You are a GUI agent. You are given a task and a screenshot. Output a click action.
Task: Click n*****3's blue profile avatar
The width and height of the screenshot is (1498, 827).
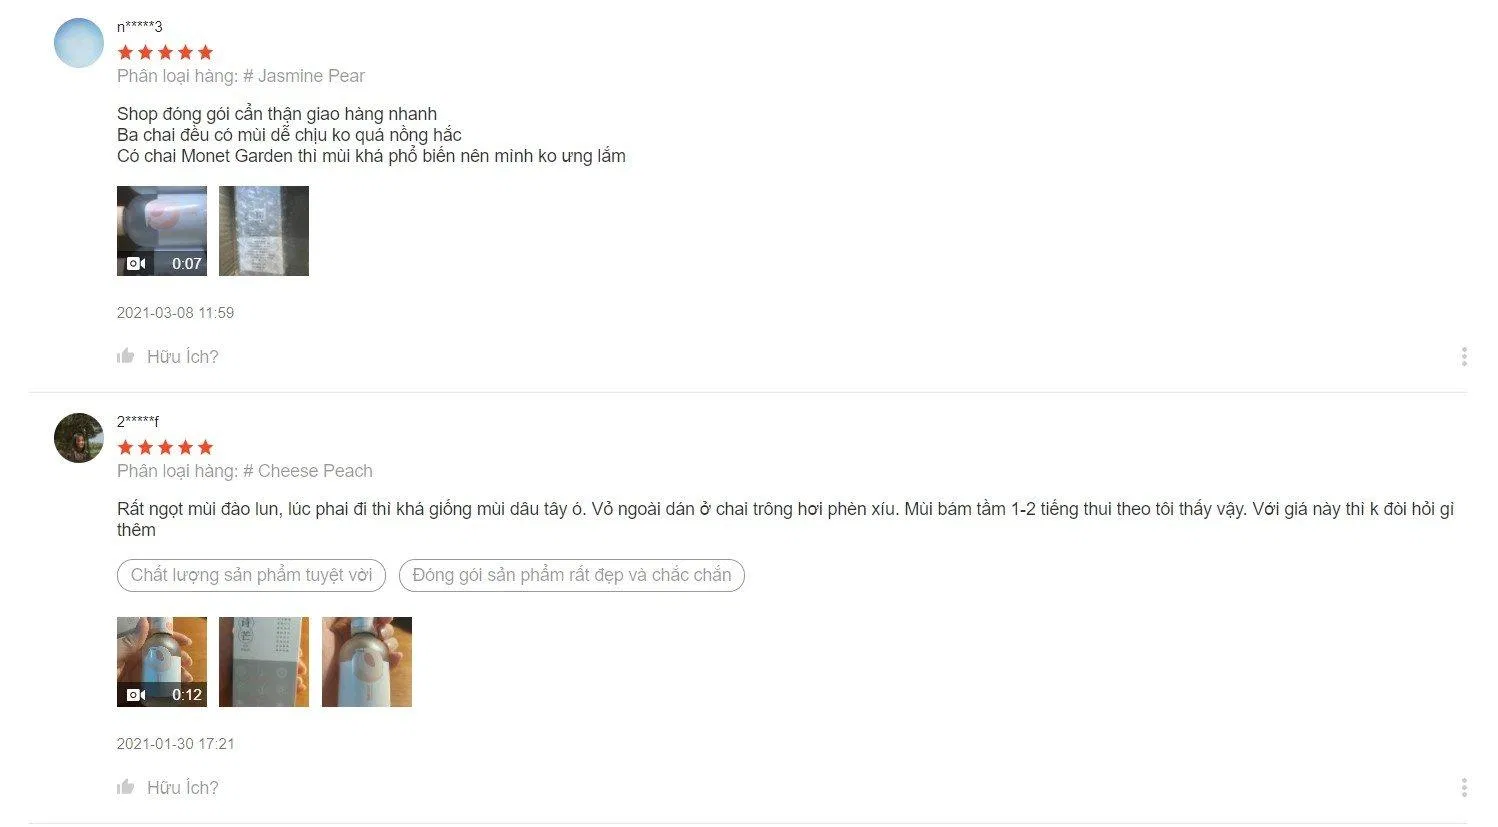(78, 43)
